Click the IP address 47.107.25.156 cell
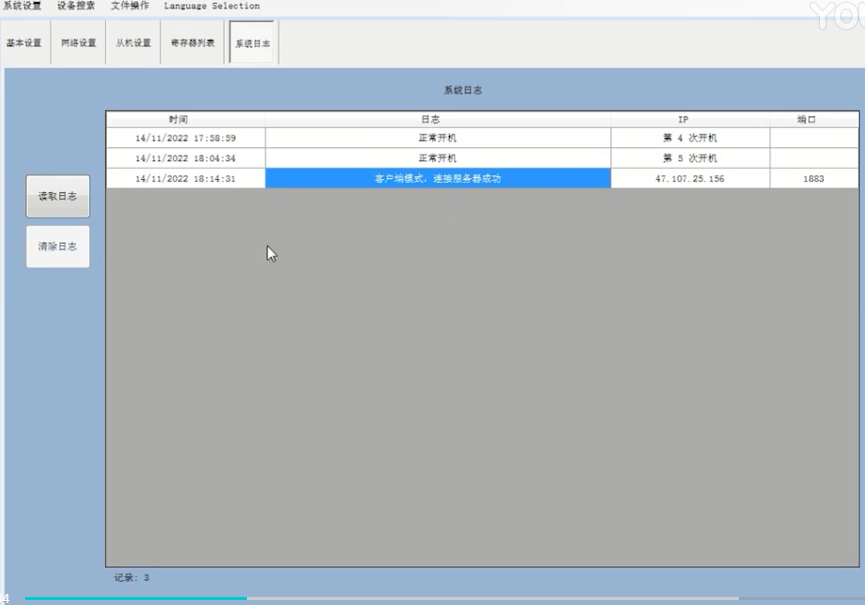865x605 pixels. click(x=689, y=178)
